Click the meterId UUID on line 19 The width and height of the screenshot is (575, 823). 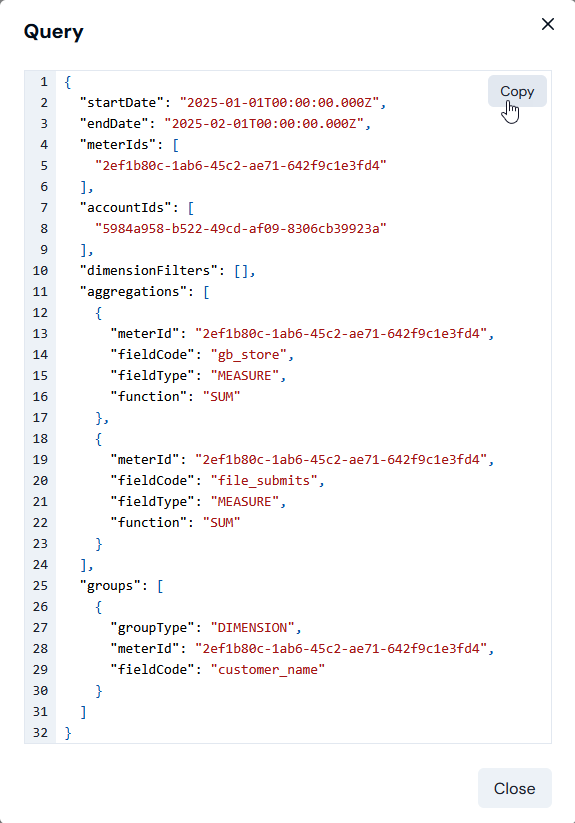click(341, 460)
